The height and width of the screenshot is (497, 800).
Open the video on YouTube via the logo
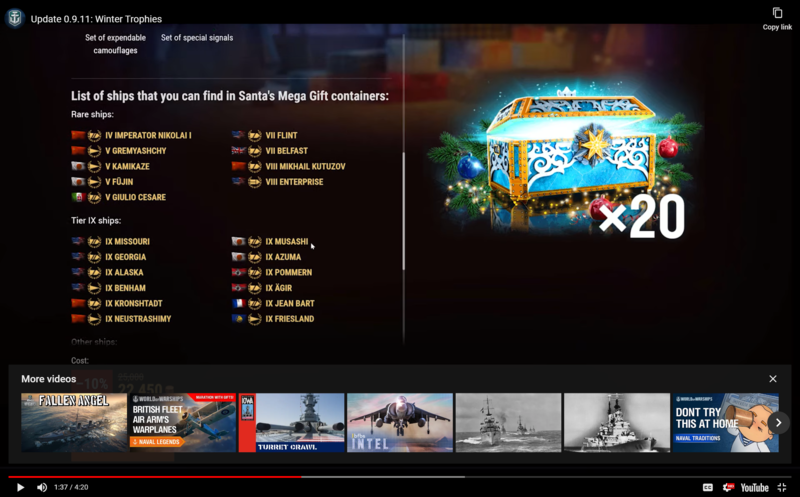coord(755,487)
